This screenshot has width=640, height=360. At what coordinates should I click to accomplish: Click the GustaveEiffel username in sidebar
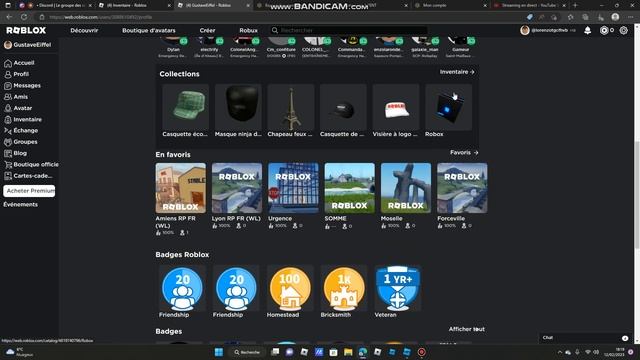coord(32,45)
